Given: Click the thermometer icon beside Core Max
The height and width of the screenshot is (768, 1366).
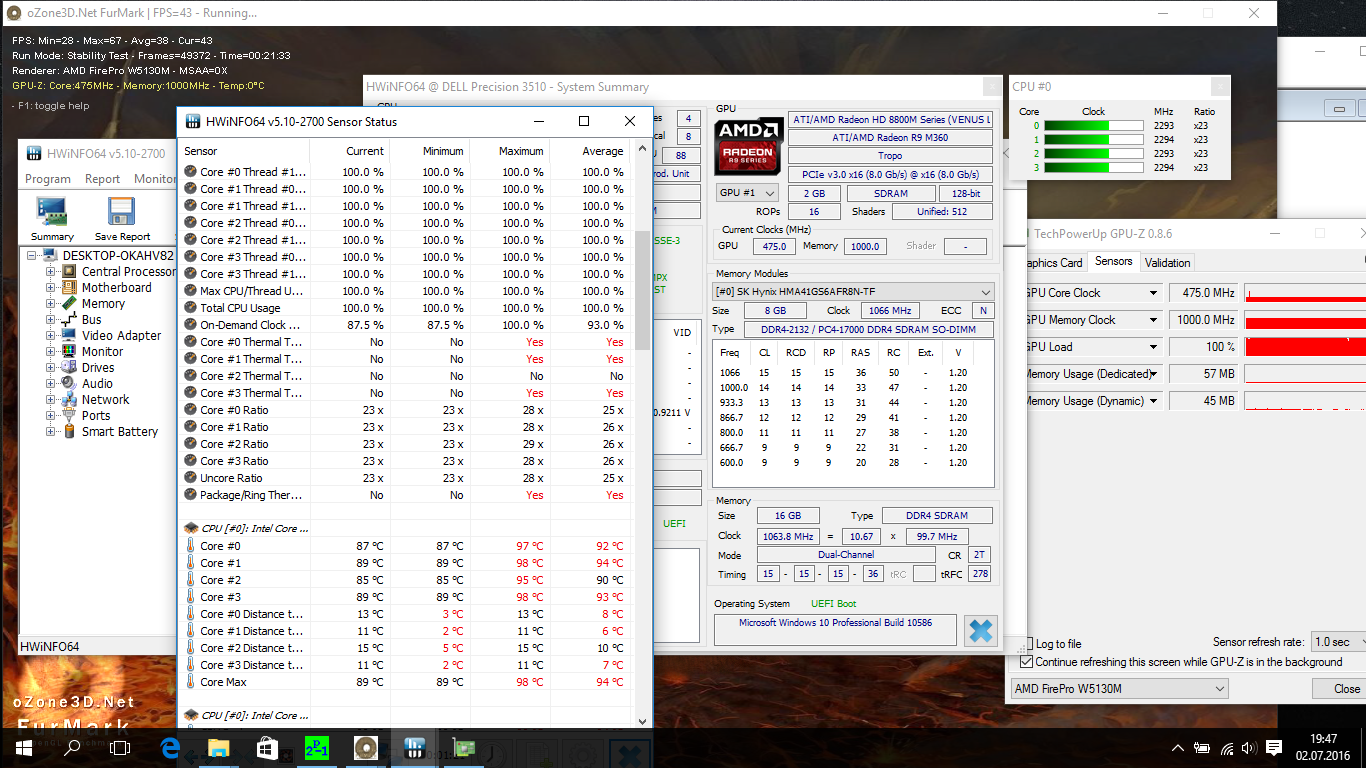Looking at the screenshot, I should click(x=190, y=682).
